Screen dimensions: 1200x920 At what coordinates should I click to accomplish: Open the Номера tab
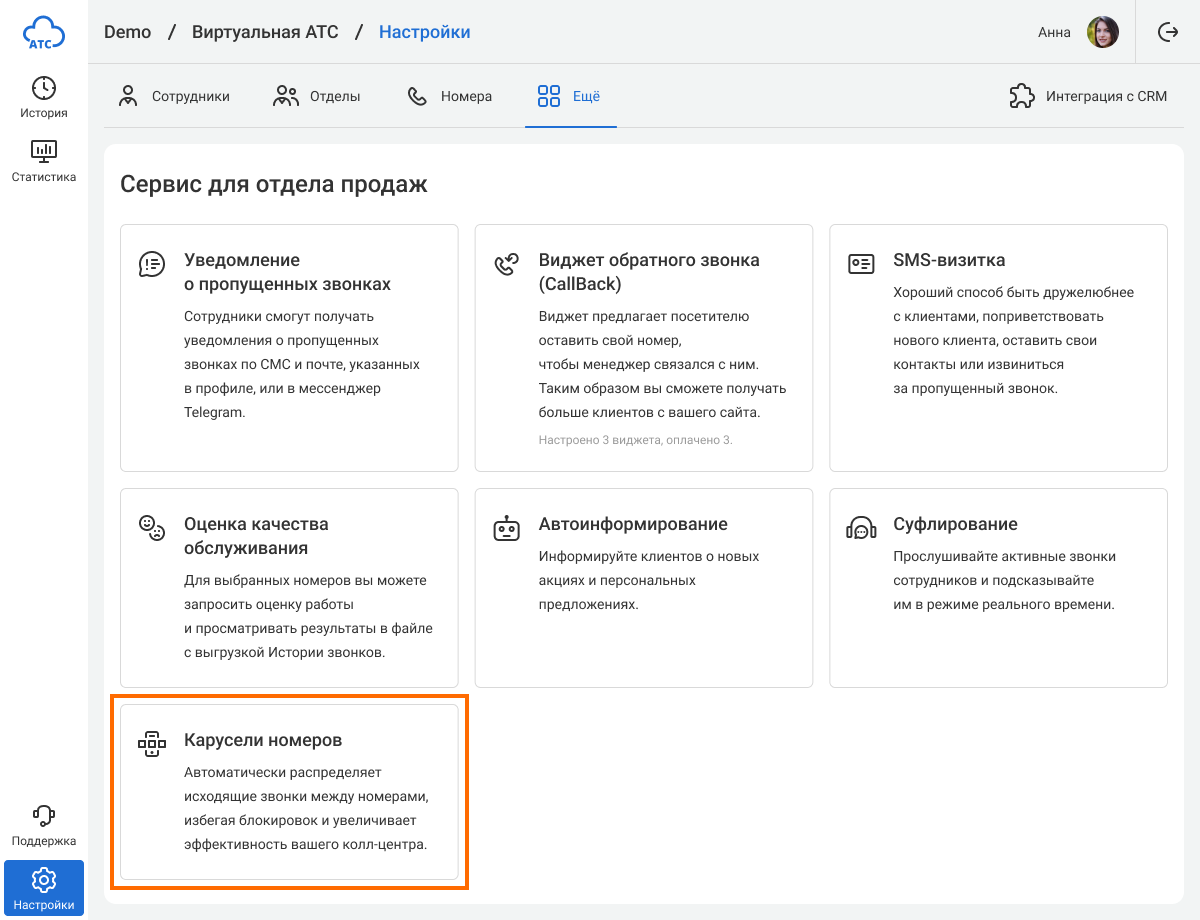(x=450, y=97)
